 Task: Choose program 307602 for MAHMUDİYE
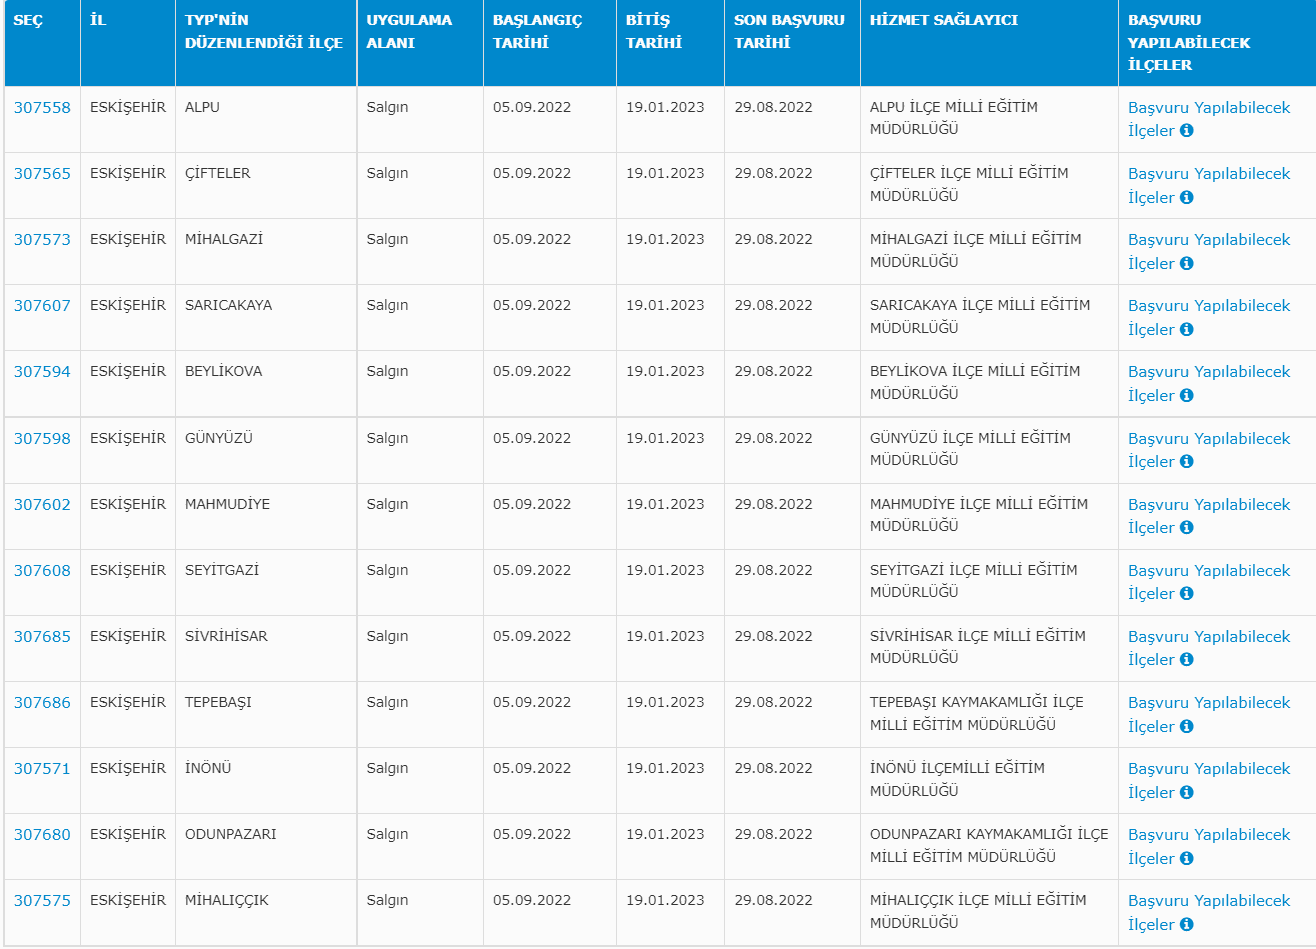tap(42, 505)
